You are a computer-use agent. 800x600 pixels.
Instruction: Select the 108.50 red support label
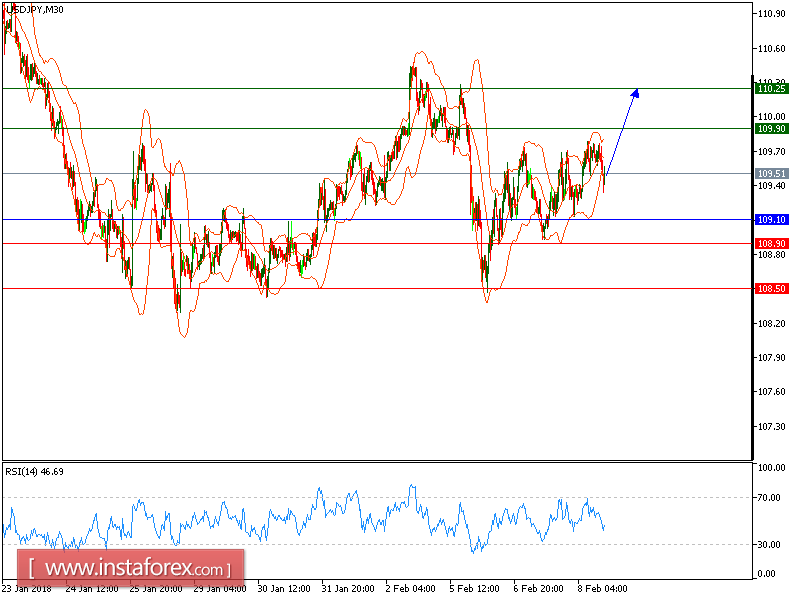(771, 289)
